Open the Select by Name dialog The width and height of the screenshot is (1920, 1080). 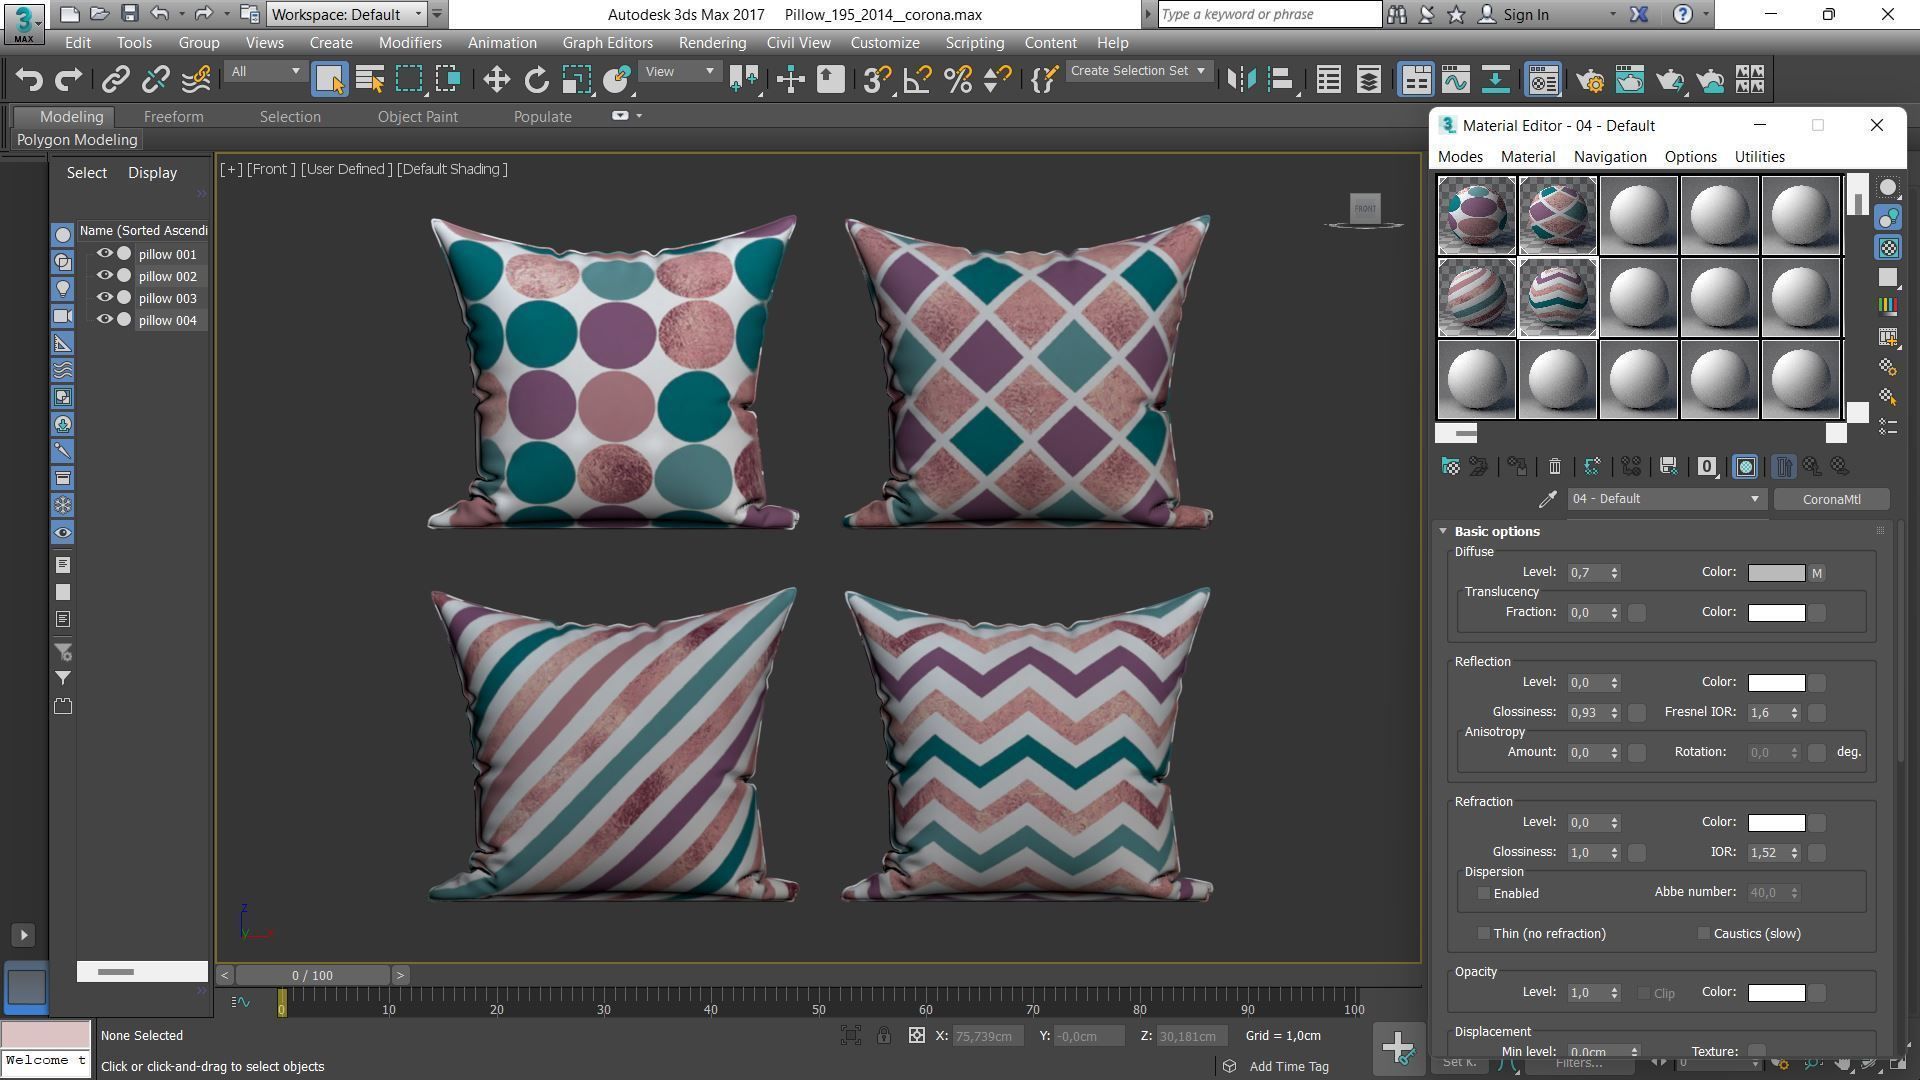point(369,80)
